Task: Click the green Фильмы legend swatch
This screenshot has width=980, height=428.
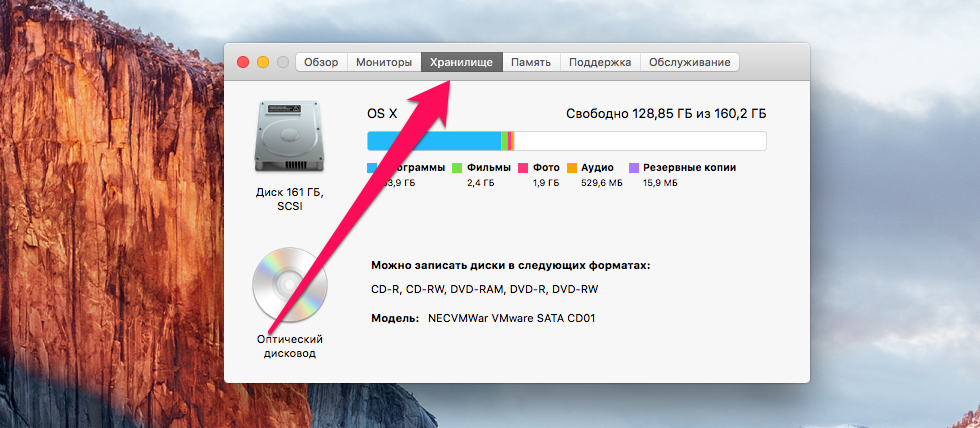Action: (457, 167)
